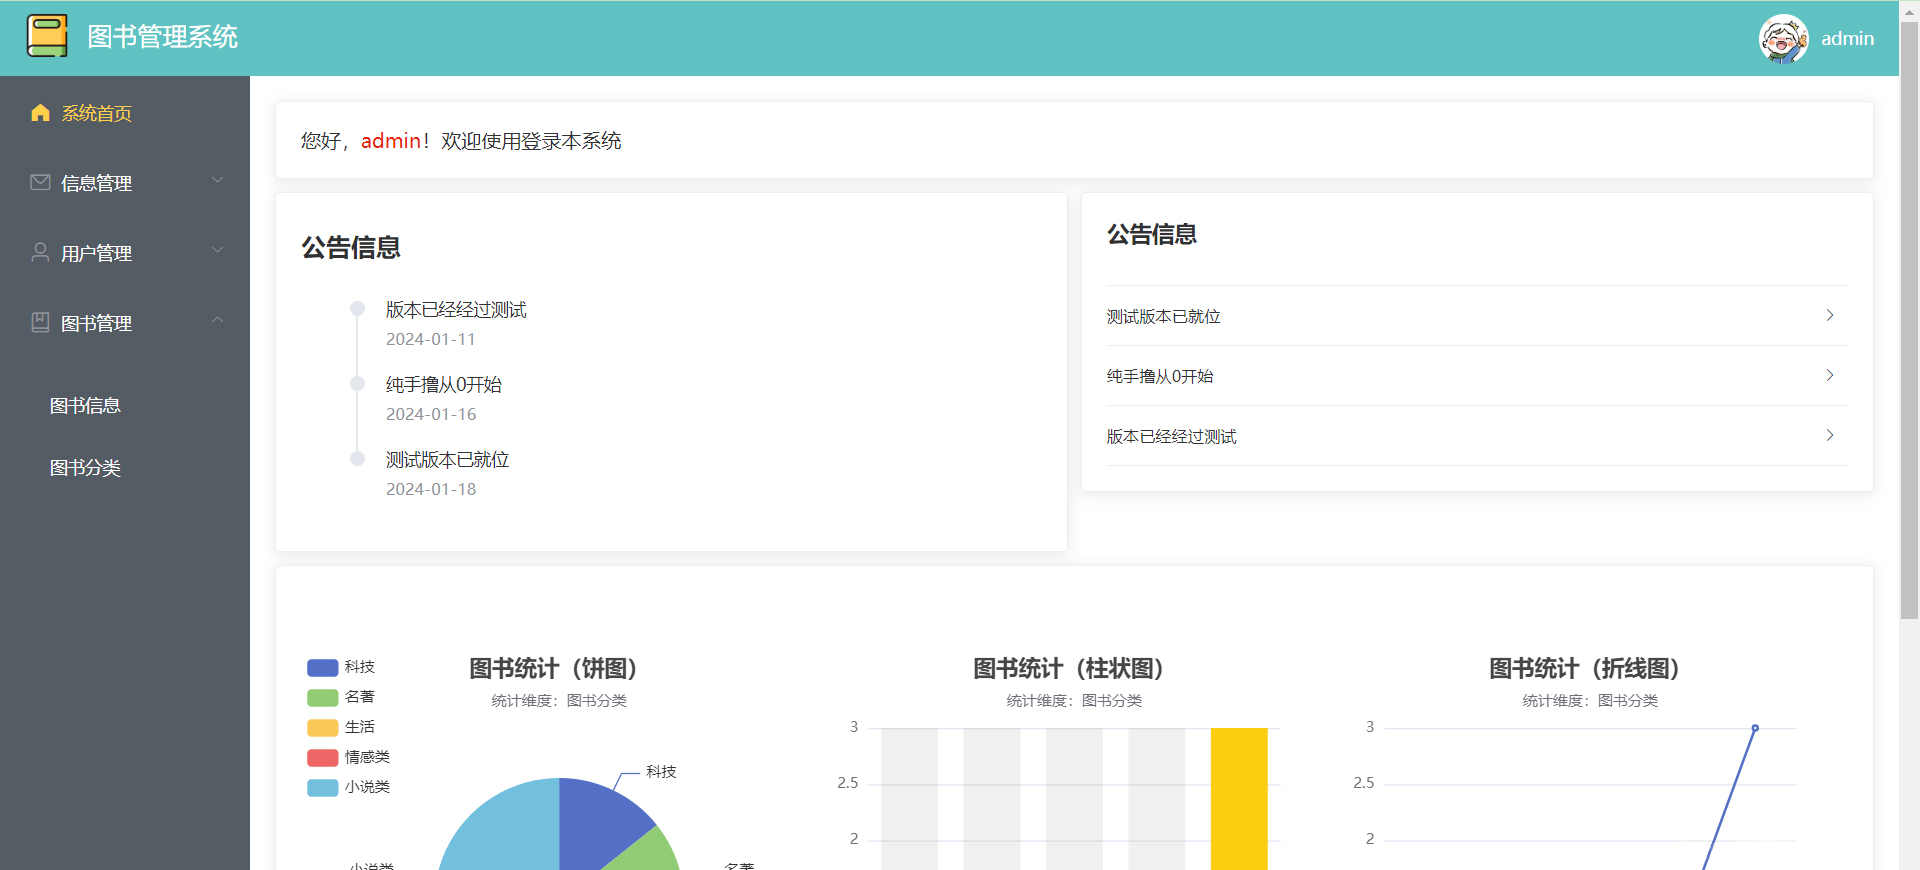Open the 版本已经经过测试 row chevron
Screen dimensions: 1920x870
pyautogui.click(x=1830, y=435)
